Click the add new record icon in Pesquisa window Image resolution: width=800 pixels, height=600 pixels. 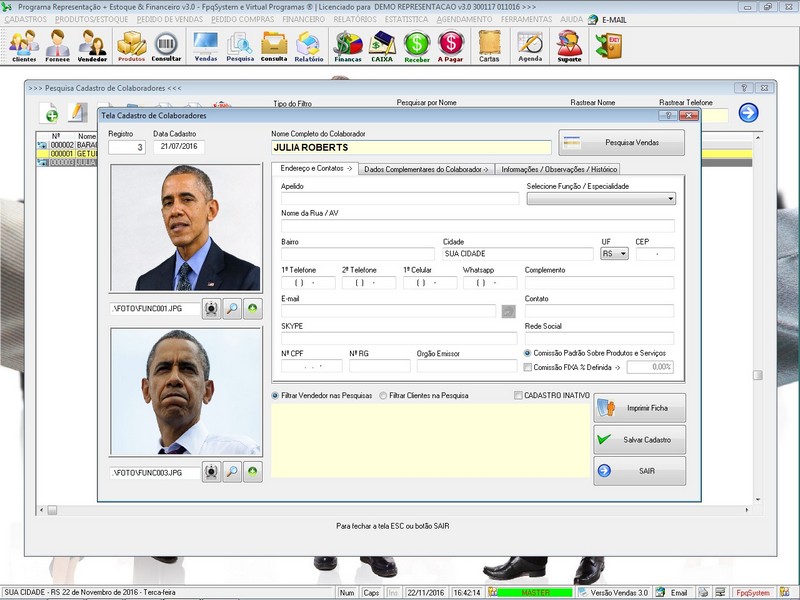(x=49, y=113)
